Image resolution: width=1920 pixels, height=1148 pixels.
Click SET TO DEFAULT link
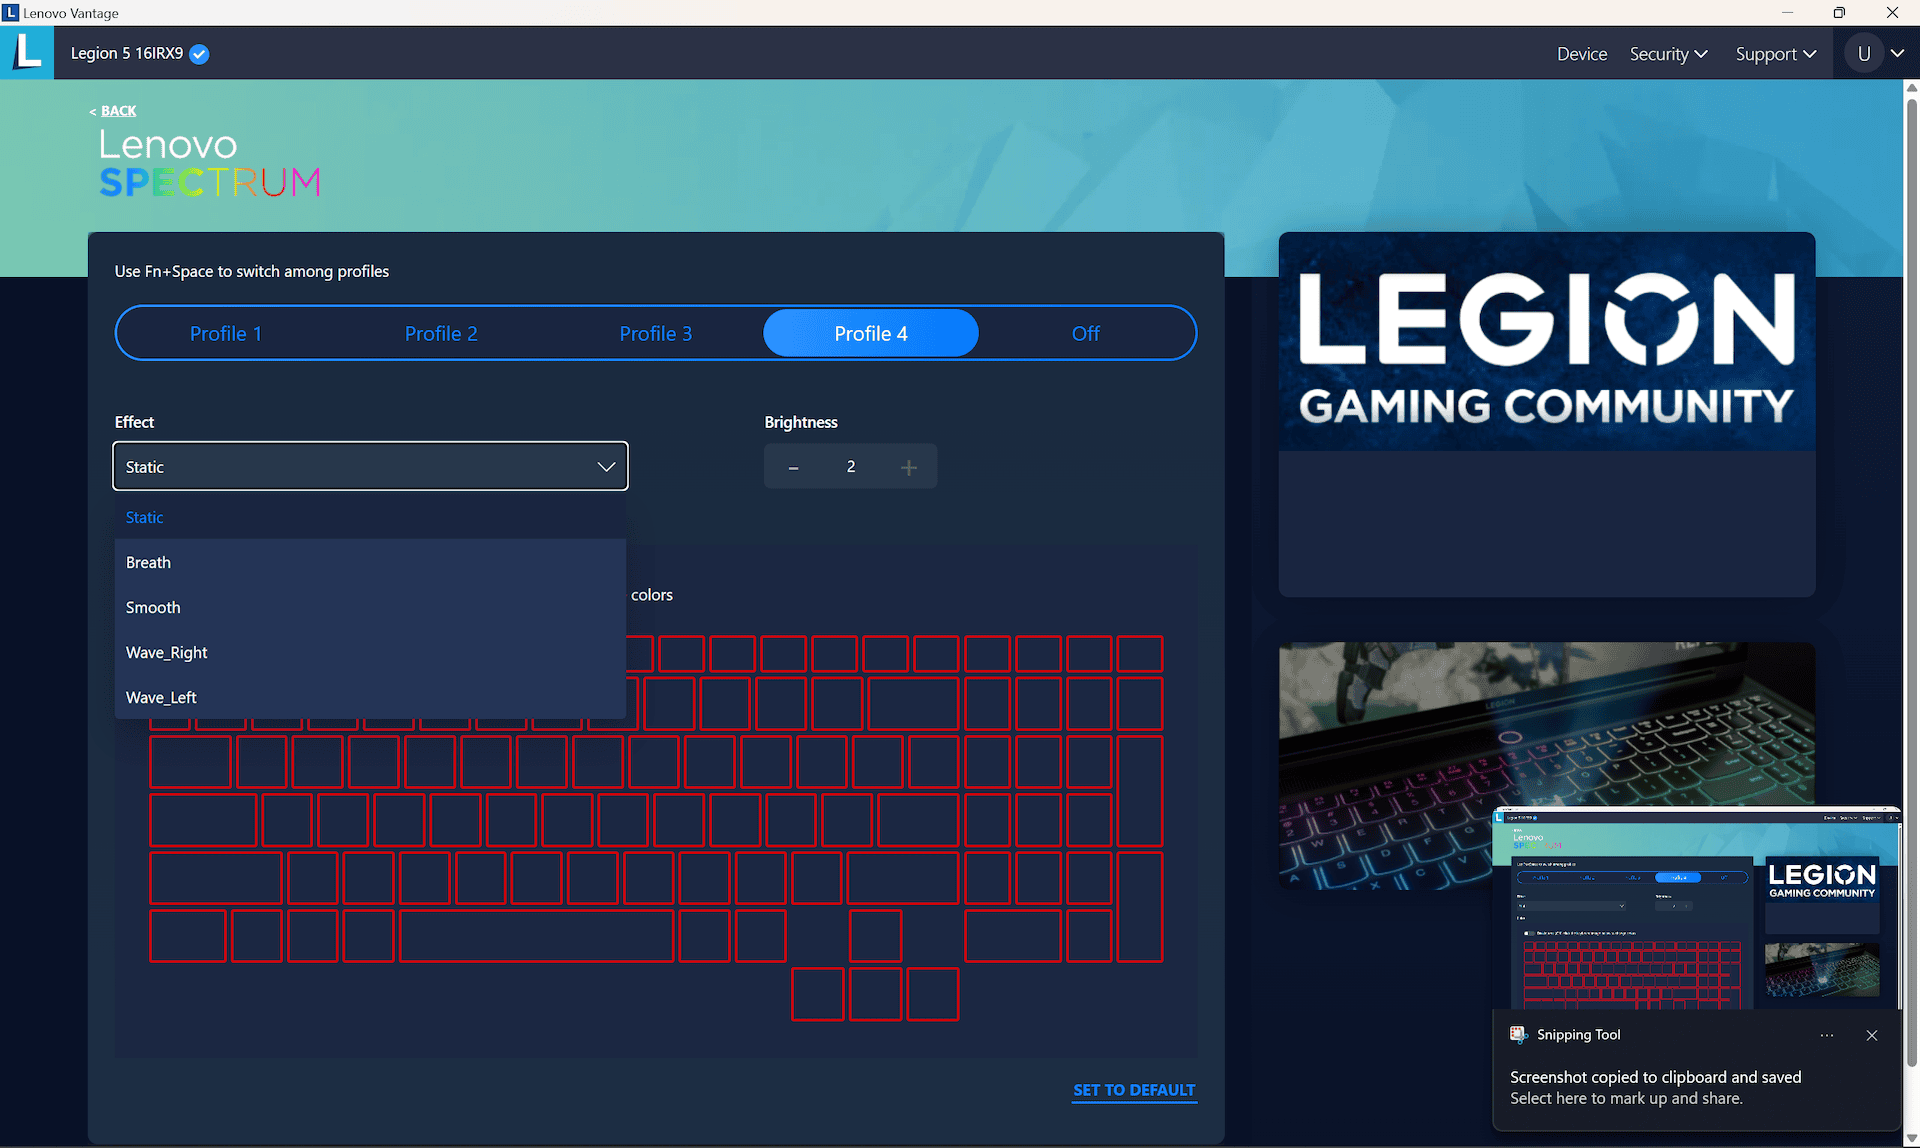(x=1134, y=1090)
